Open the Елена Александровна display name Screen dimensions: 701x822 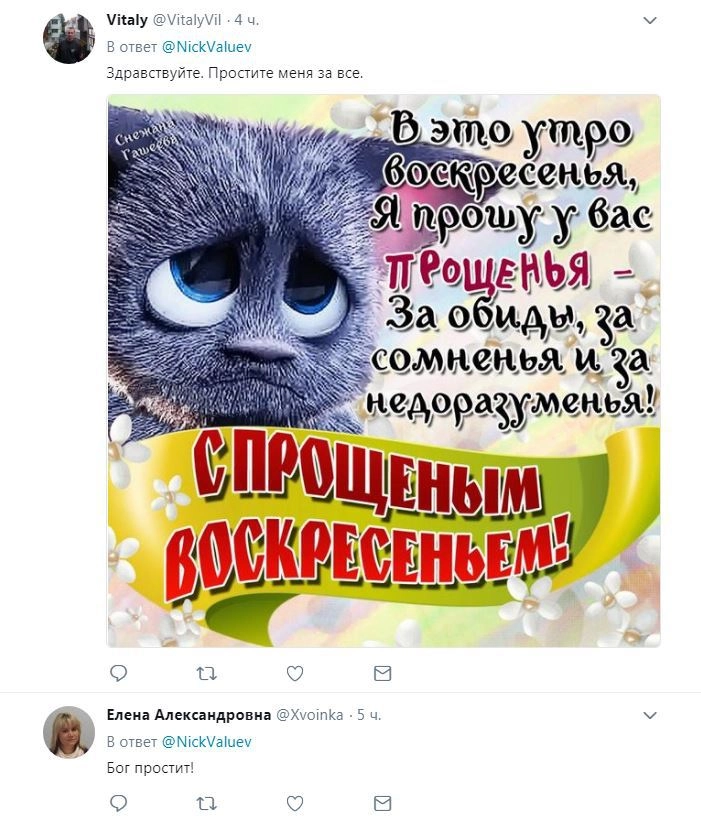click(x=189, y=715)
